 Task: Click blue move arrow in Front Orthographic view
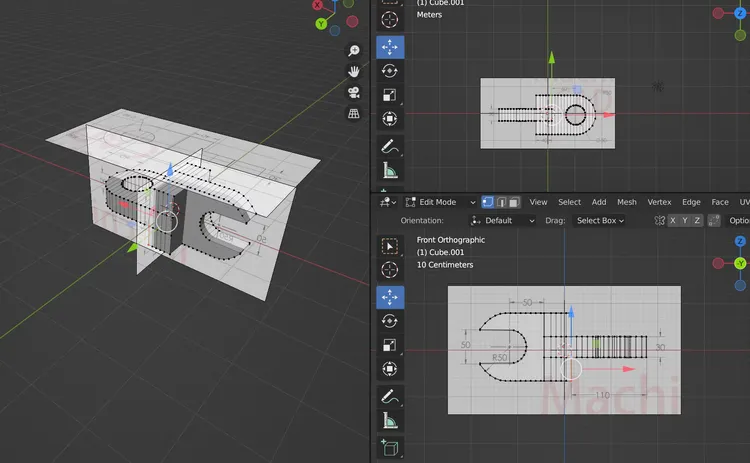pos(571,312)
